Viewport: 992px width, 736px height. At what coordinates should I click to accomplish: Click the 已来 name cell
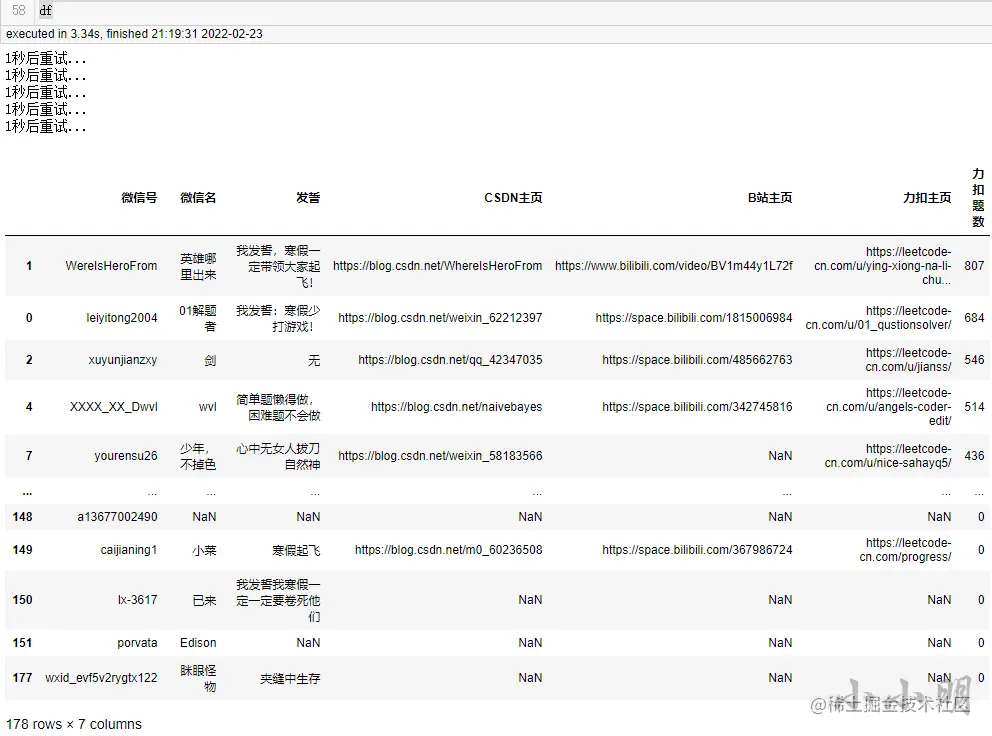pyautogui.click(x=204, y=600)
